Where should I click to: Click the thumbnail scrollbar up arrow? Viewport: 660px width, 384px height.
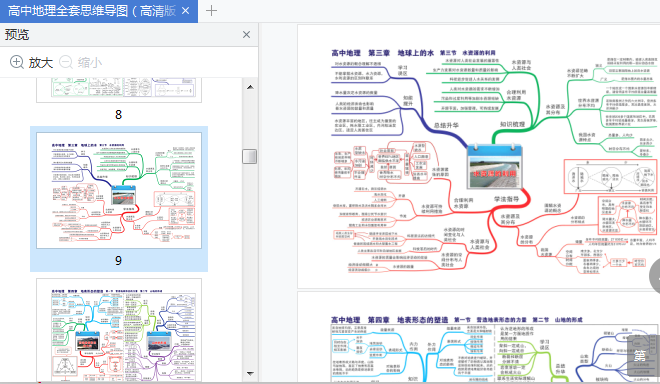click(x=250, y=87)
